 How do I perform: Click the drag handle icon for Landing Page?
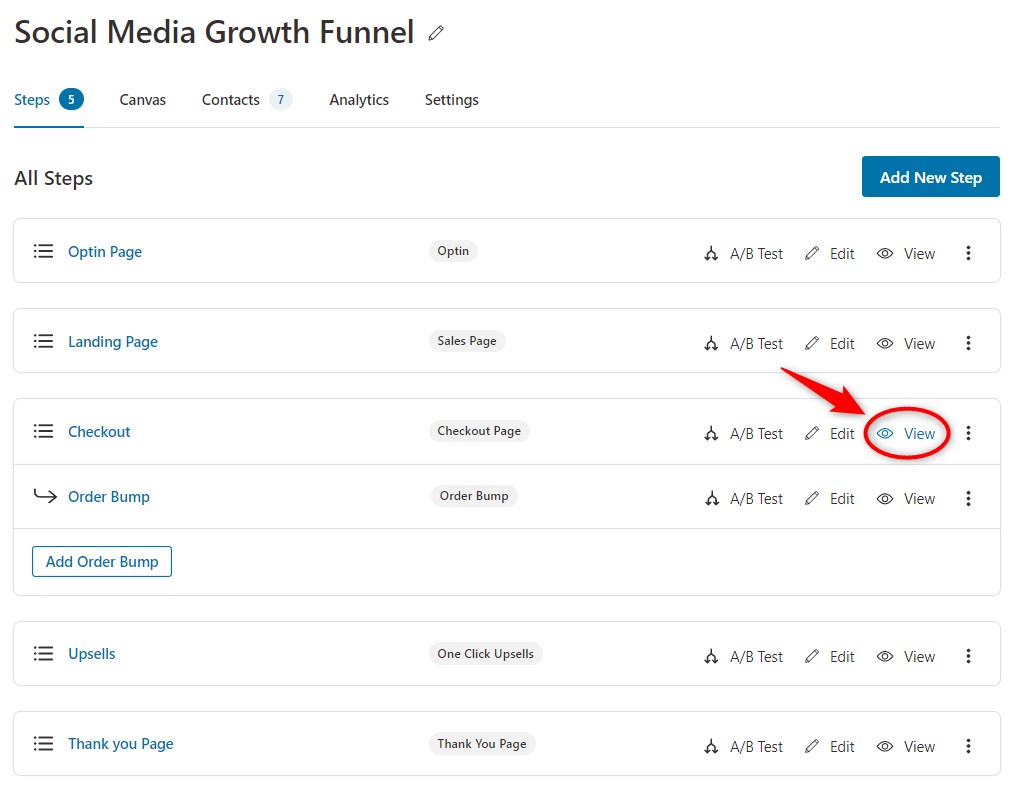coord(43,341)
